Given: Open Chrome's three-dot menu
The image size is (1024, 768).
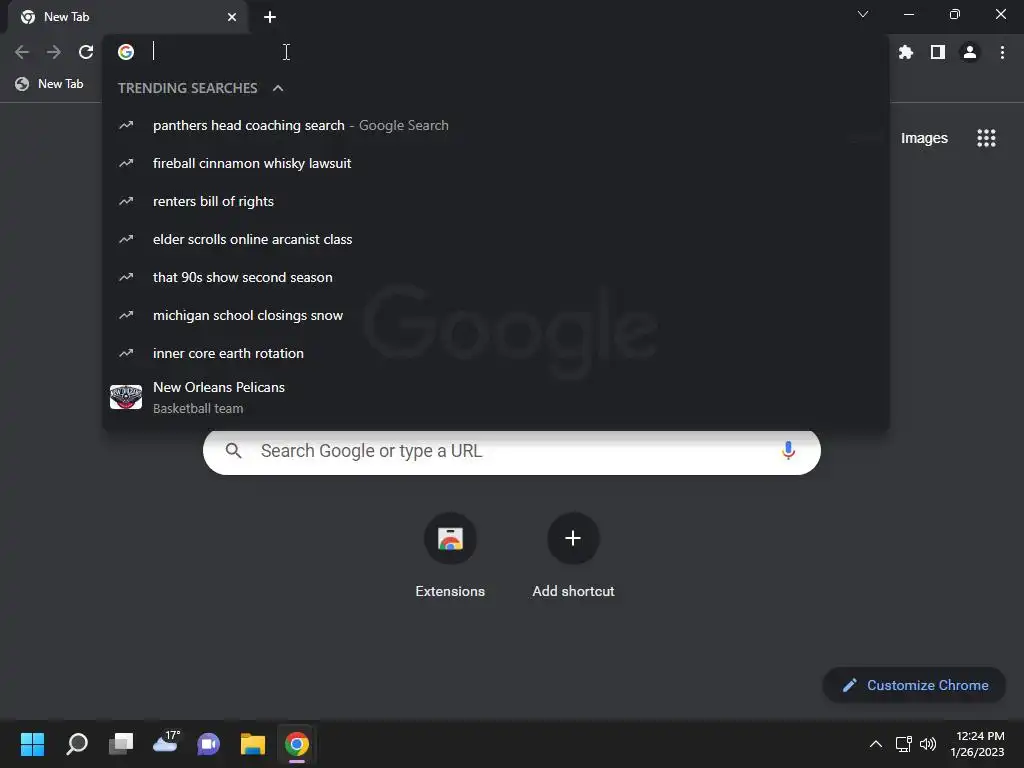Looking at the screenshot, I should 1002,52.
